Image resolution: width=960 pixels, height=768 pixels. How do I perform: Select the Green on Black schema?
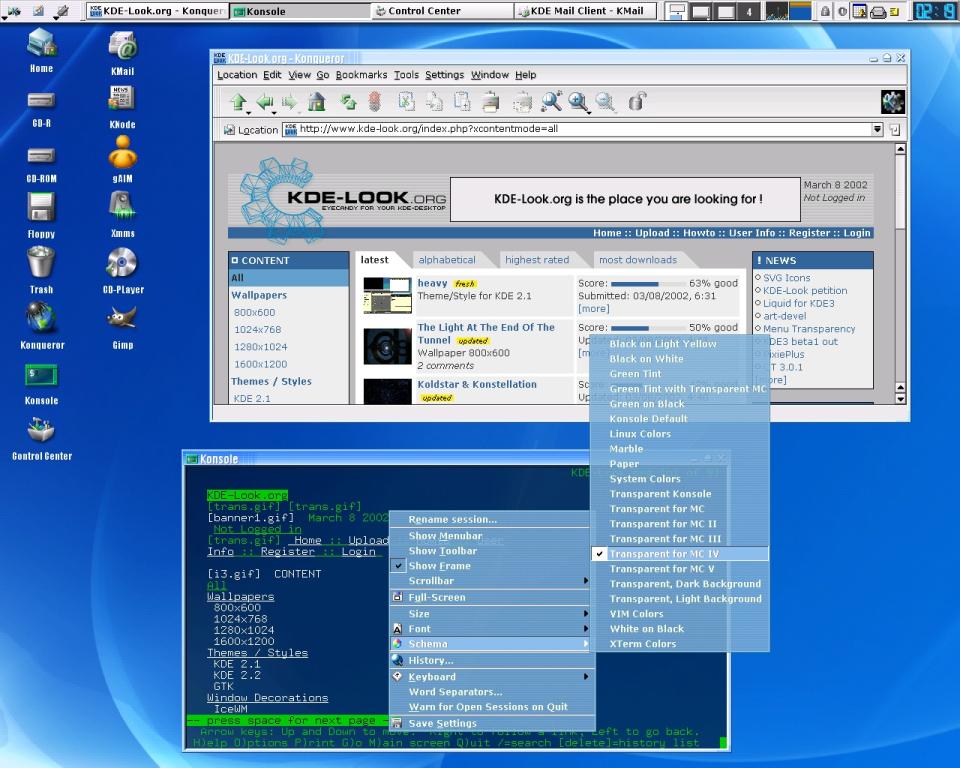(x=680, y=404)
